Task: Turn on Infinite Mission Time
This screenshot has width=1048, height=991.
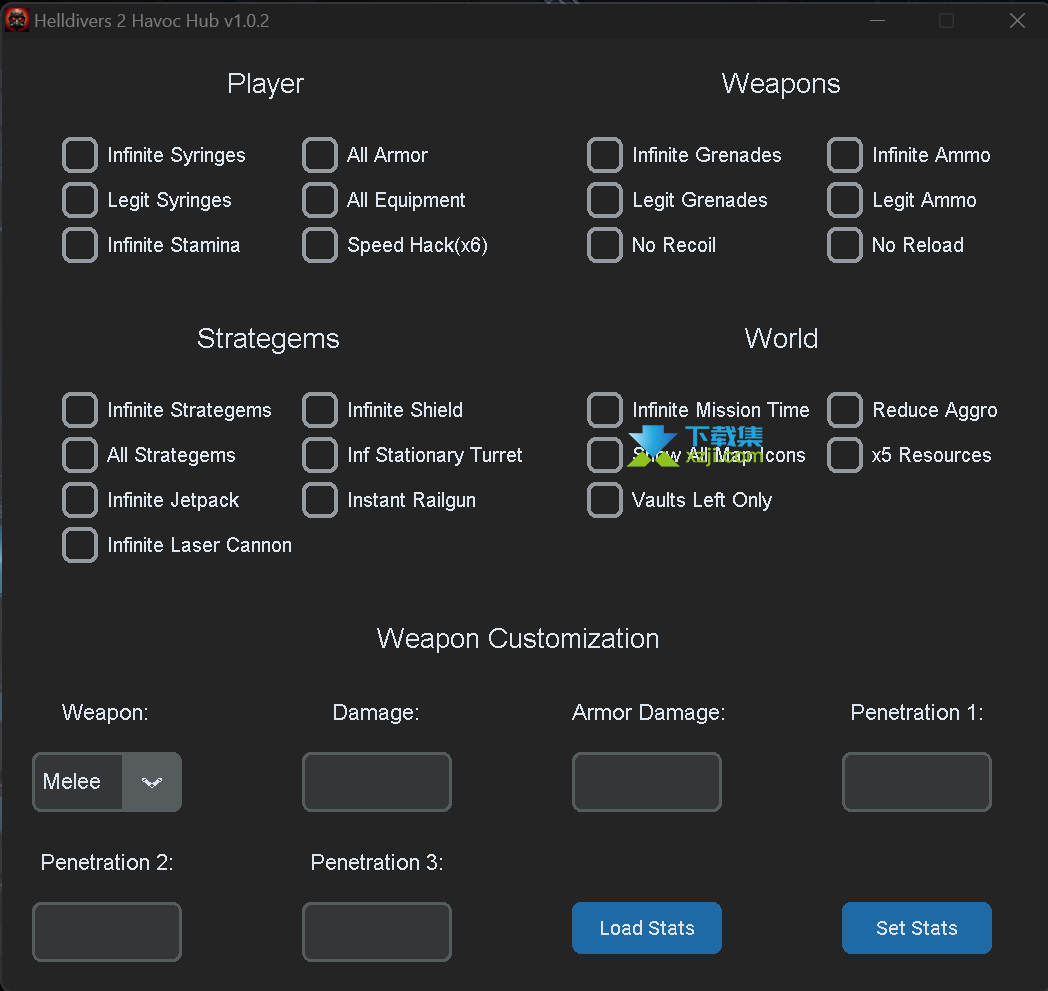Action: pyautogui.click(x=605, y=410)
